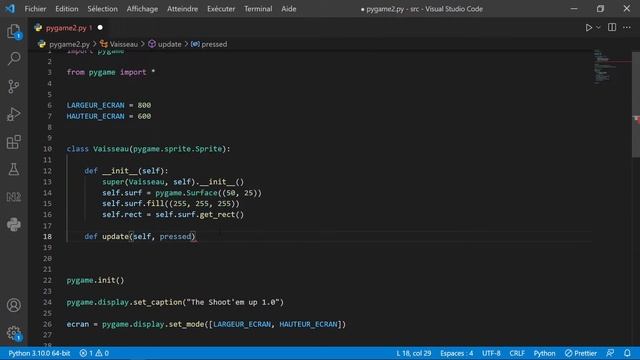Viewport: 640px width, 360px height.
Task: Click the super(Vaisseau, self) line
Action: pos(173,182)
